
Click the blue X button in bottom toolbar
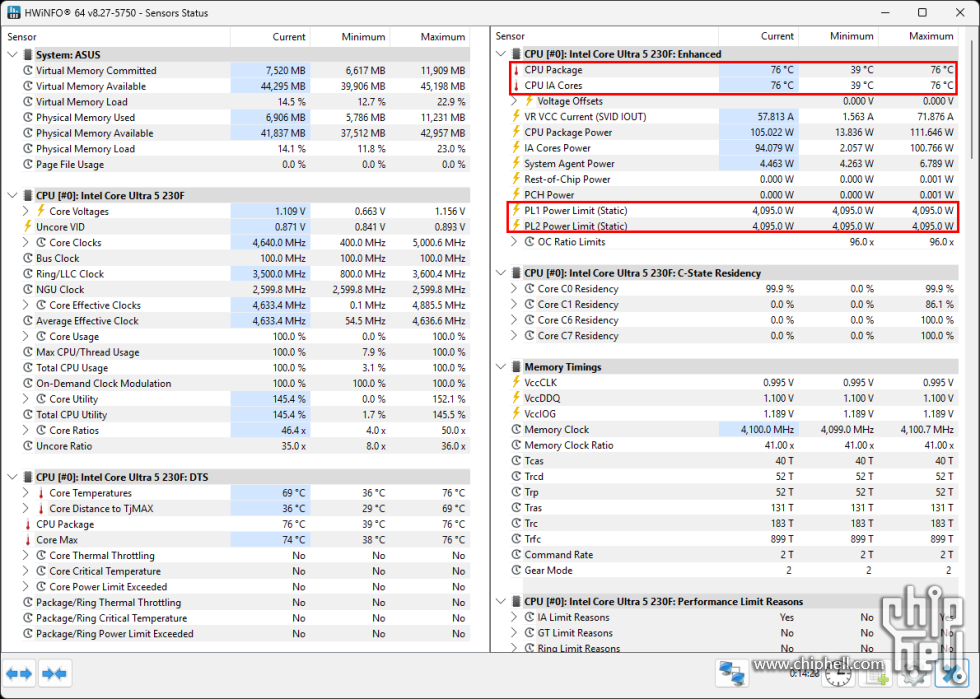tap(952, 674)
